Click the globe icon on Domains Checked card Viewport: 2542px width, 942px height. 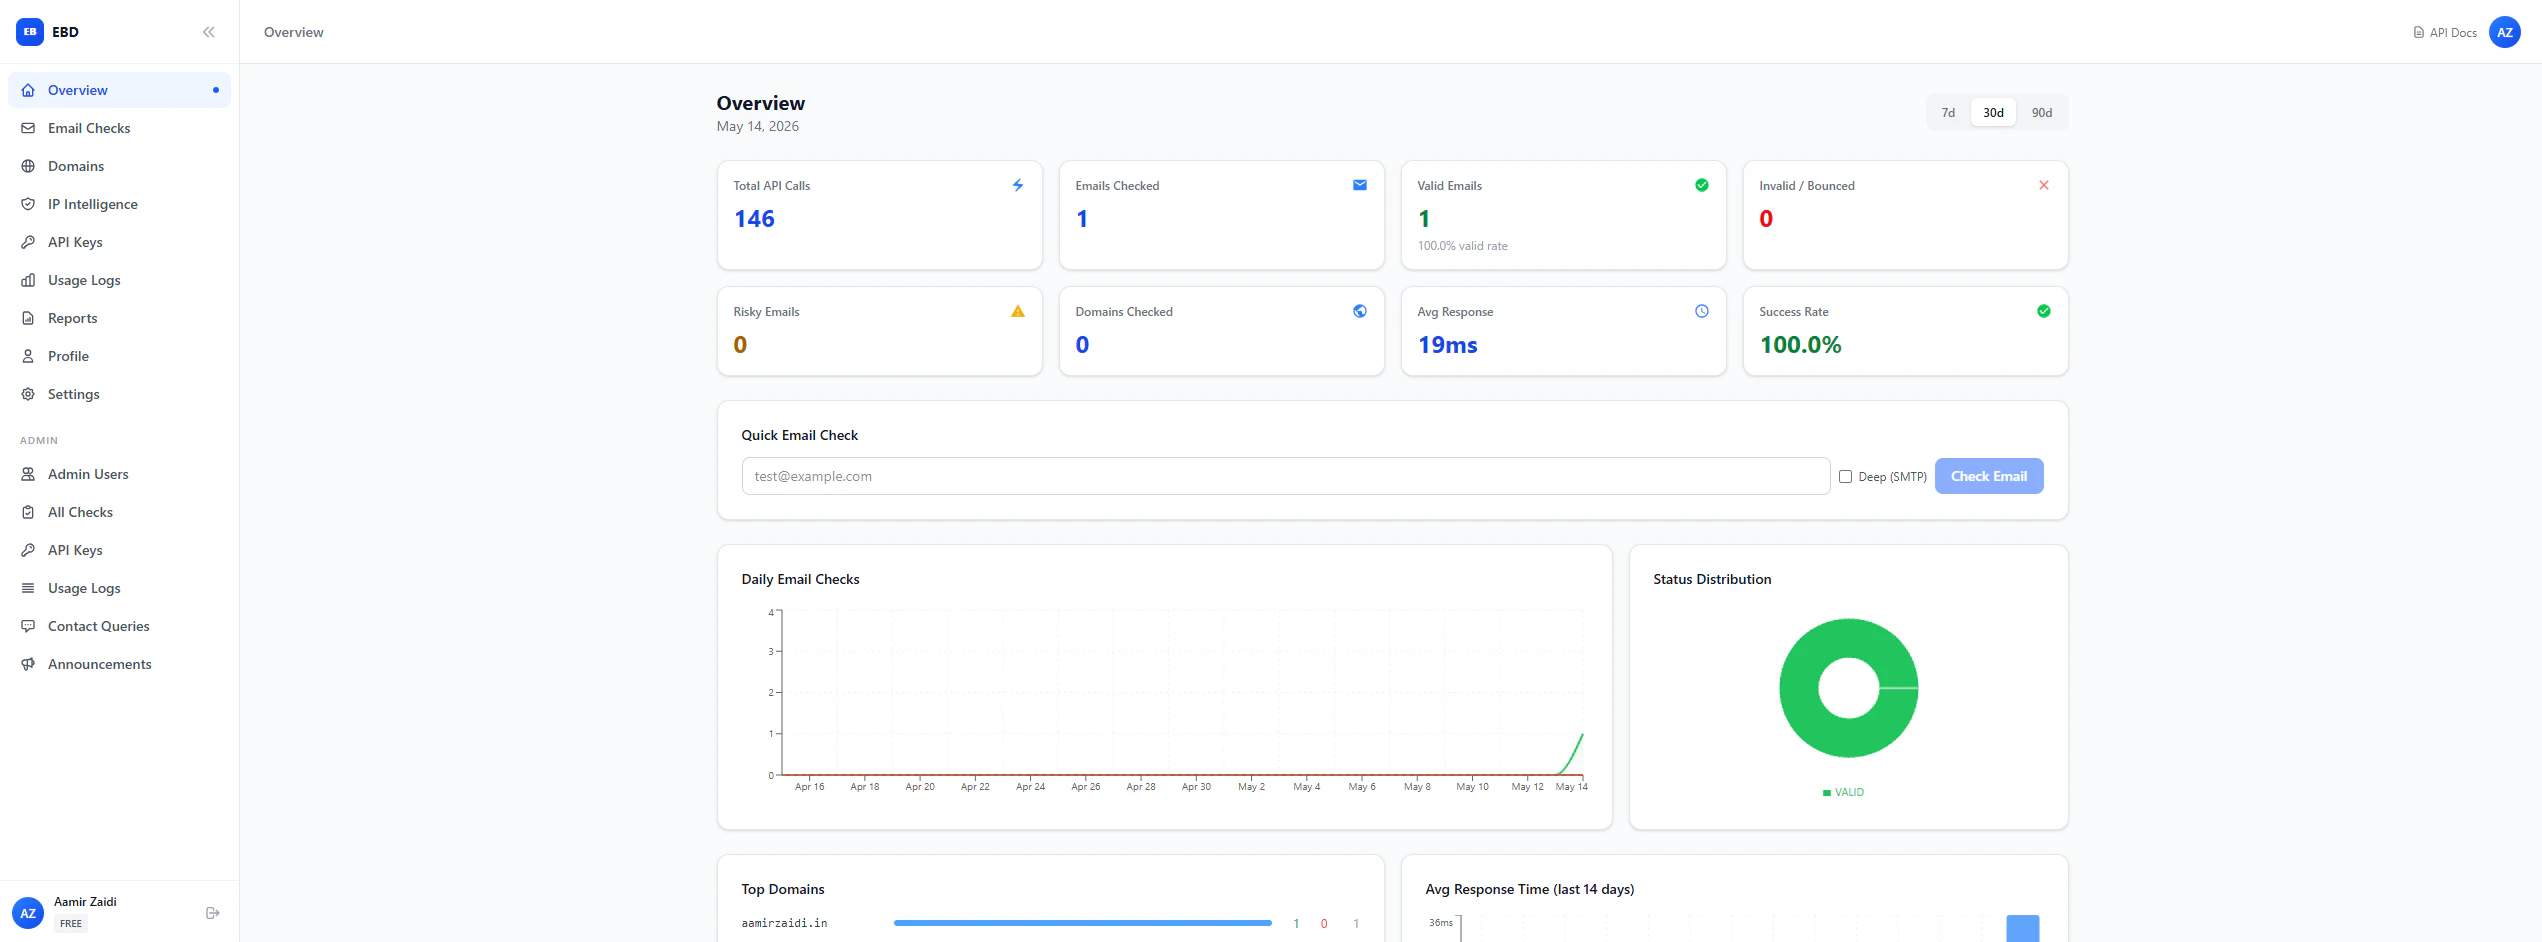(x=1360, y=311)
